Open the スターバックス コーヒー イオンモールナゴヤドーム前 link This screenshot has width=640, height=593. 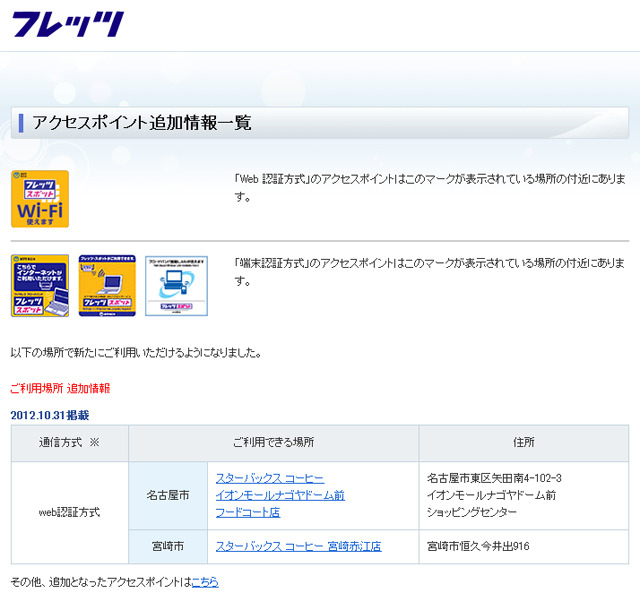[280, 495]
